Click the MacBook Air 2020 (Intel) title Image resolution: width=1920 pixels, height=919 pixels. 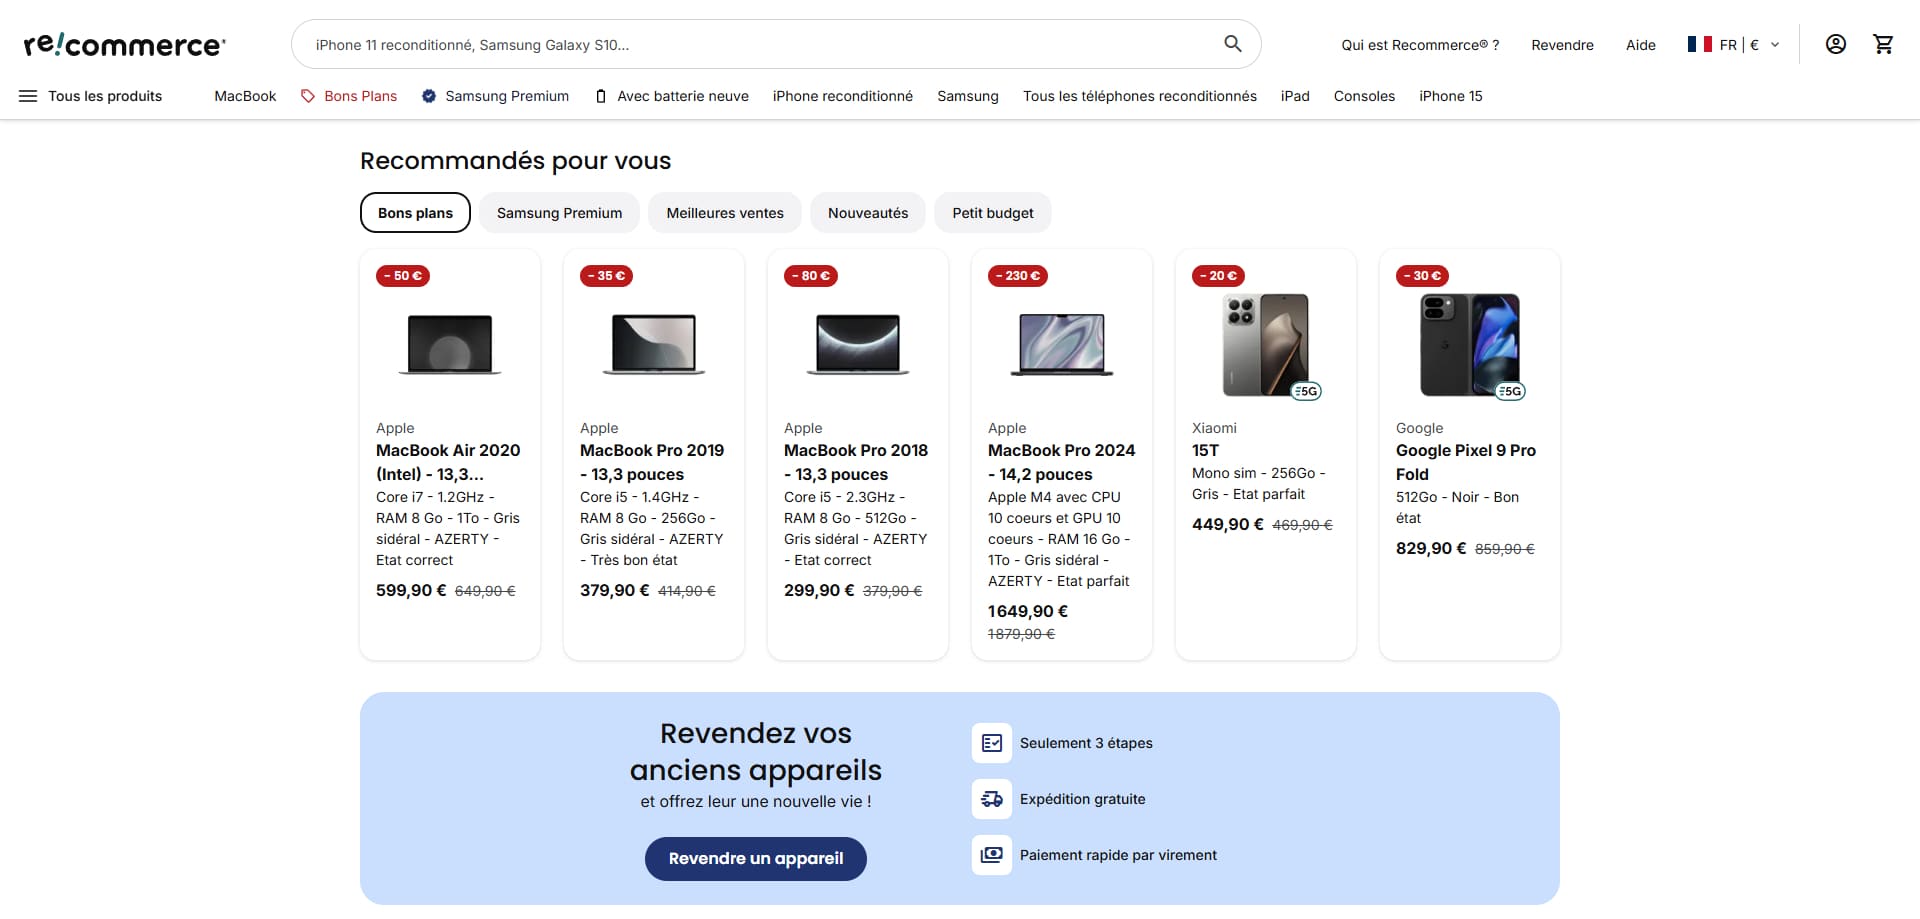click(x=448, y=462)
